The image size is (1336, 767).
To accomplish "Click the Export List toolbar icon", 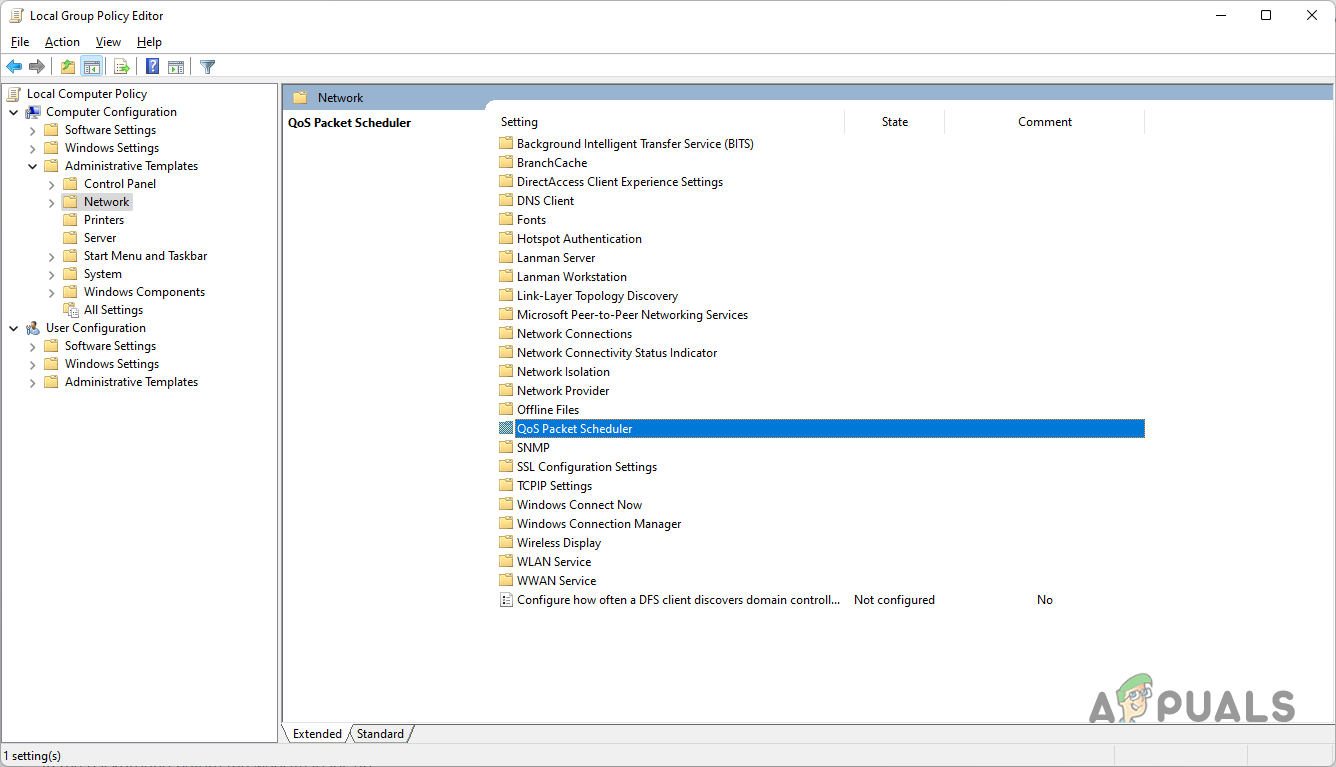I will coord(122,67).
